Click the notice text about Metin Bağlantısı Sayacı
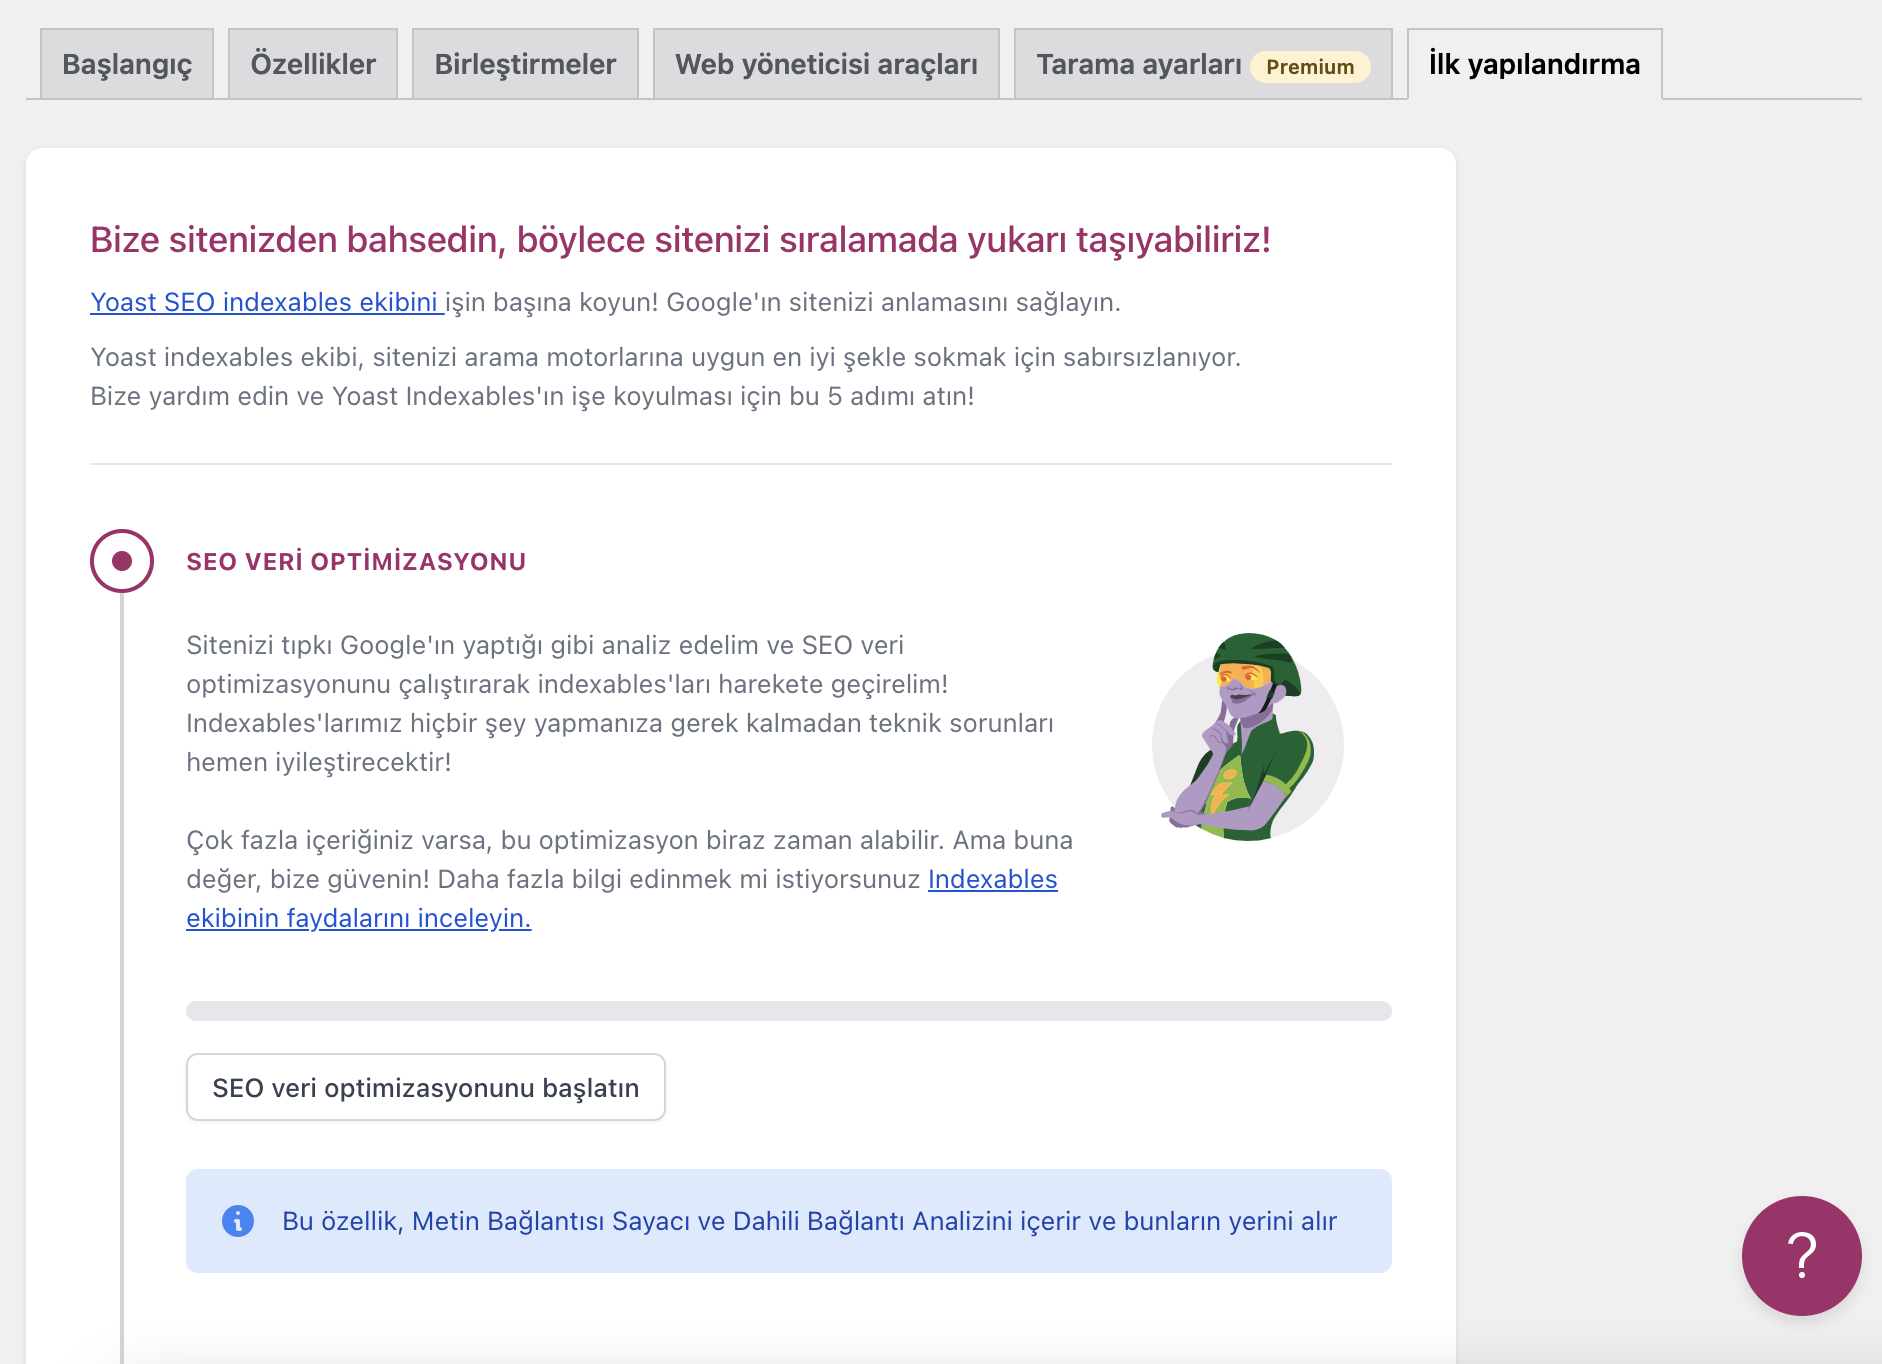 [x=809, y=1221]
